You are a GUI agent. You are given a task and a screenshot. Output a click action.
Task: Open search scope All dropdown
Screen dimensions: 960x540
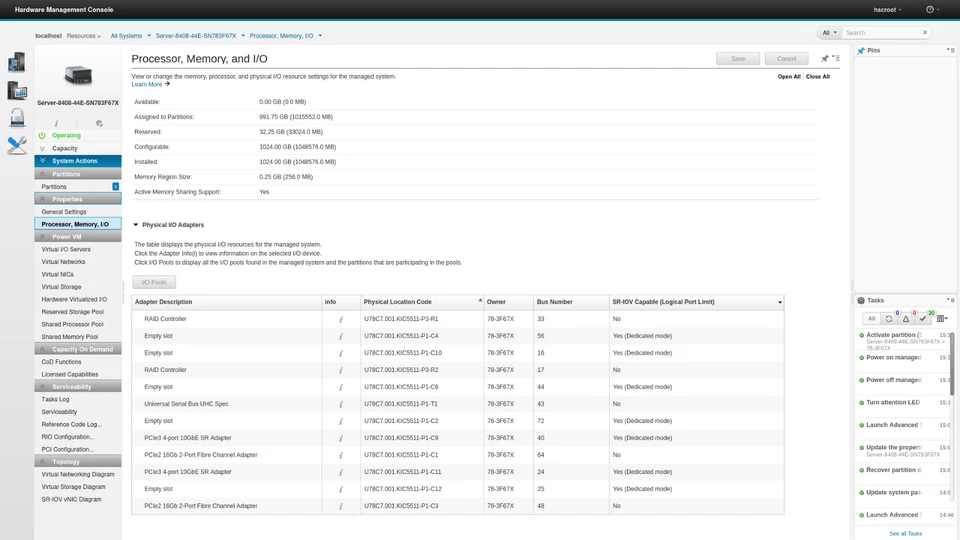pos(829,32)
